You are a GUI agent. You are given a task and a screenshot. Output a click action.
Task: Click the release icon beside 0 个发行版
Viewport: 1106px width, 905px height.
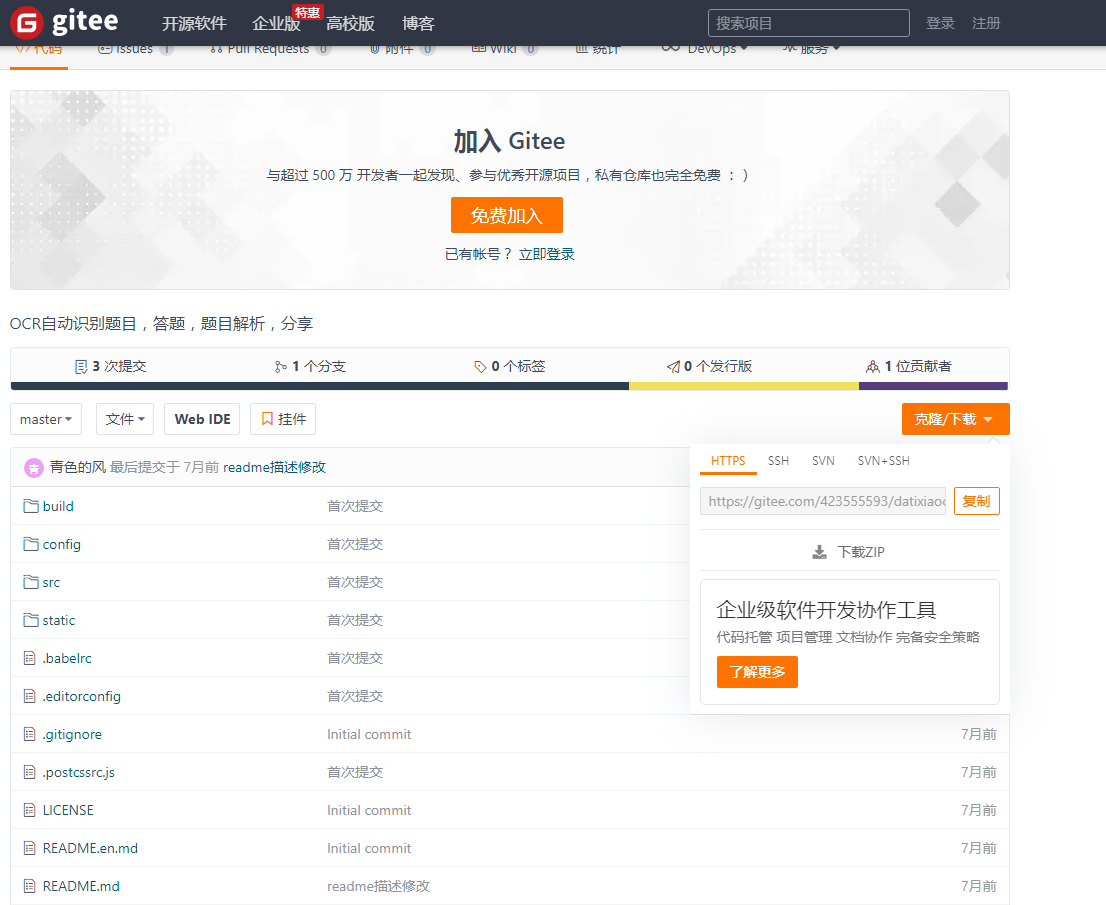674,366
